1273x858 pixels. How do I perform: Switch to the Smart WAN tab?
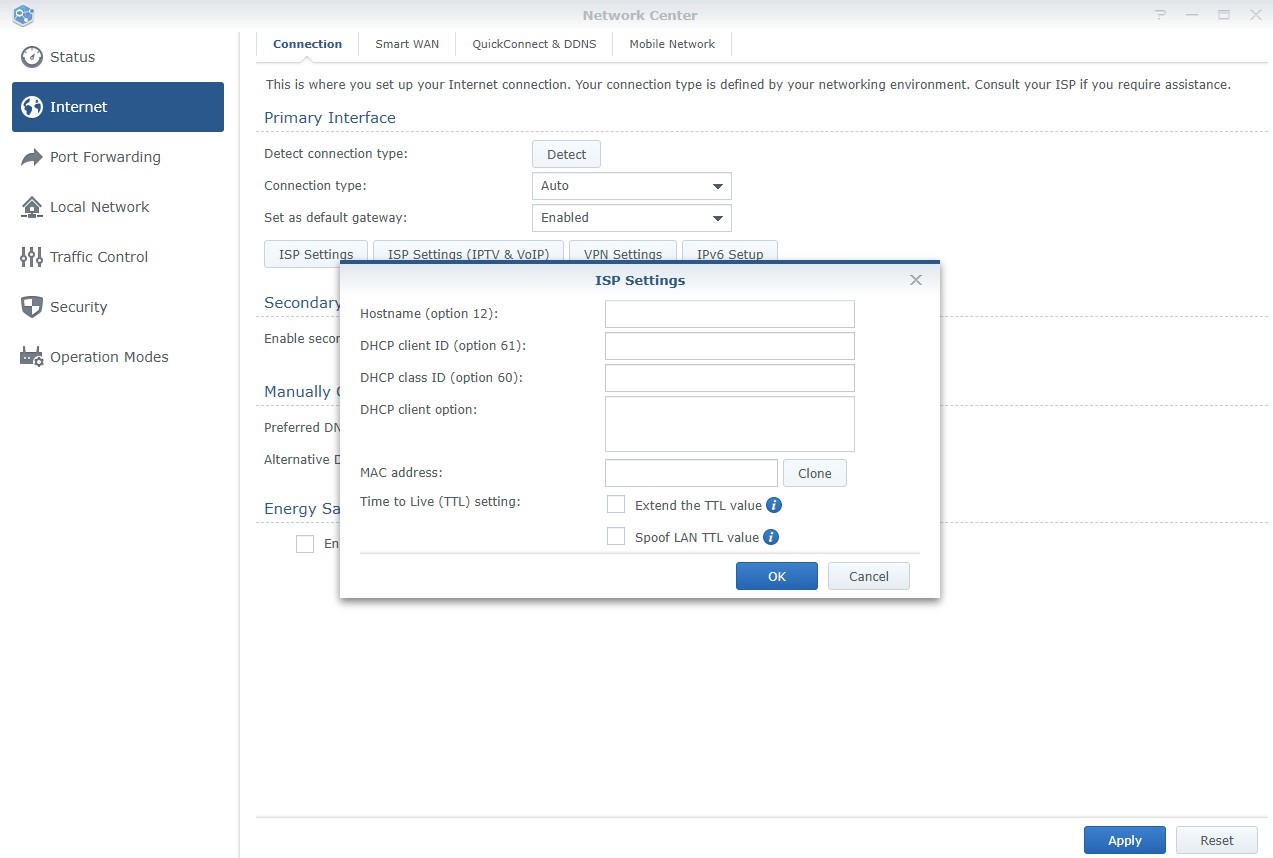point(407,44)
